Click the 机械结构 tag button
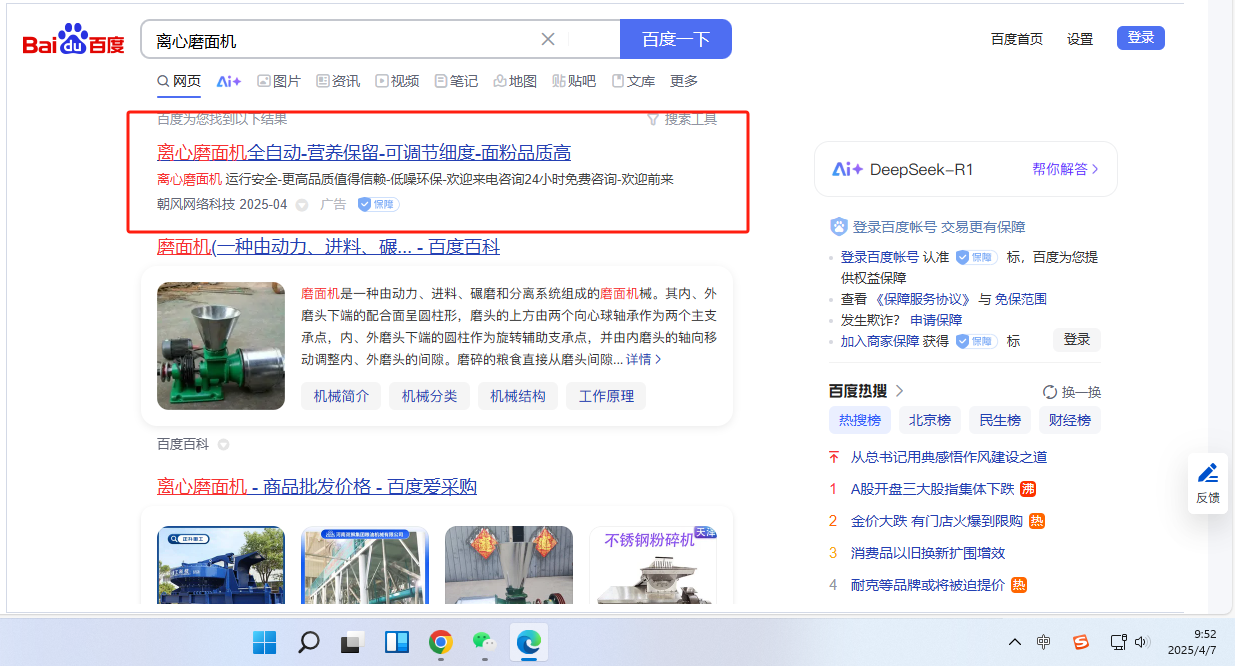Image resolution: width=1235 pixels, height=666 pixels. pyautogui.click(x=518, y=396)
